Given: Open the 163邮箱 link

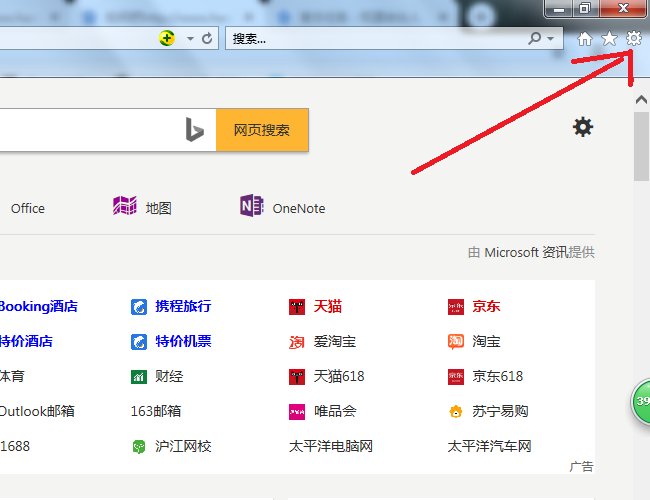Looking at the screenshot, I should pos(156,411).
